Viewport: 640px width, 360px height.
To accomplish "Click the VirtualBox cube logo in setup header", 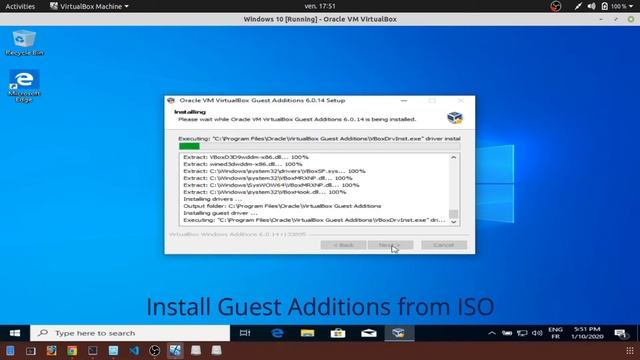I will pos(454,118).
